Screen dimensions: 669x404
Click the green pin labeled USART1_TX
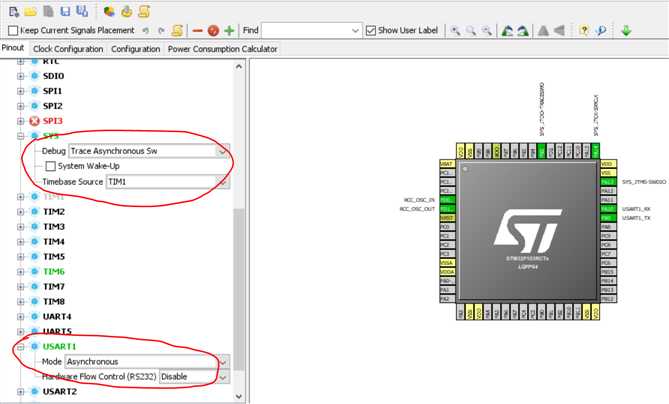pyautogui.click(x=608, y=218)
